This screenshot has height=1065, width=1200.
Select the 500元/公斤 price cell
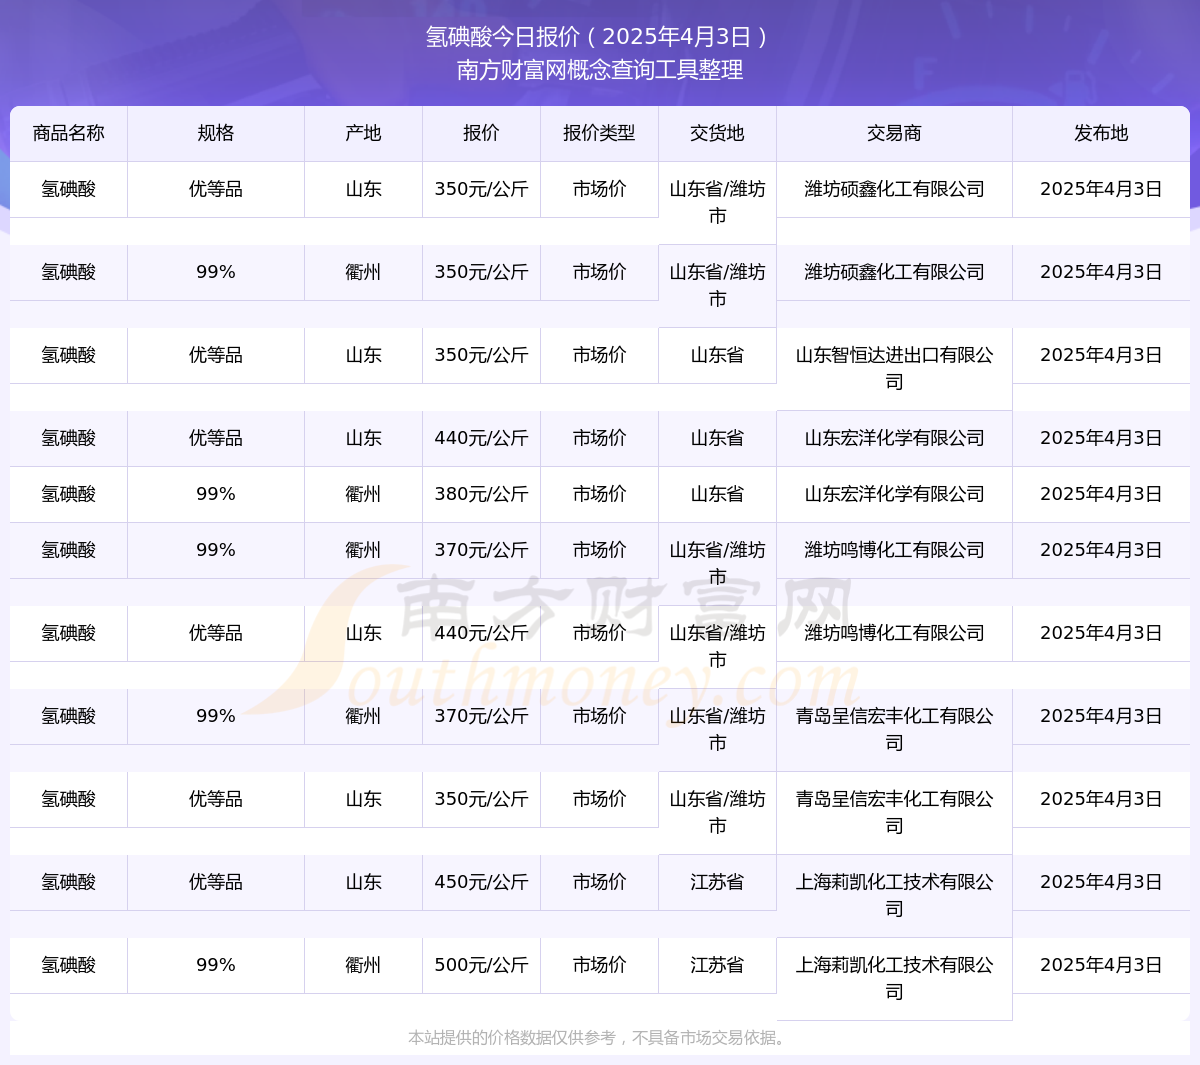click(481, 965)
